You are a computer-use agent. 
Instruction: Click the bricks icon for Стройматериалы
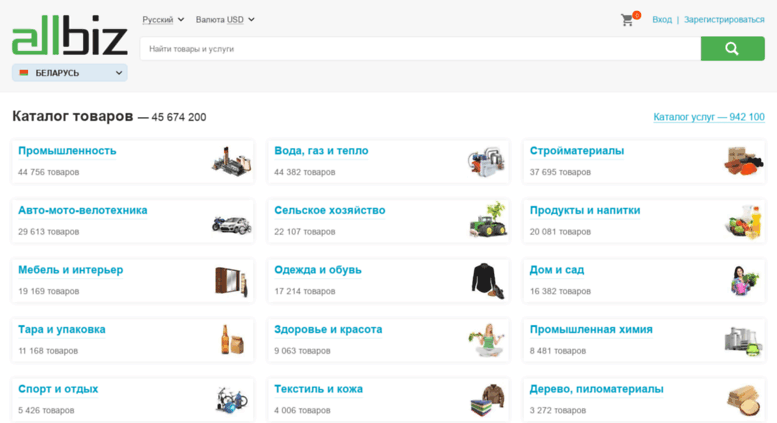click(743, 161)
